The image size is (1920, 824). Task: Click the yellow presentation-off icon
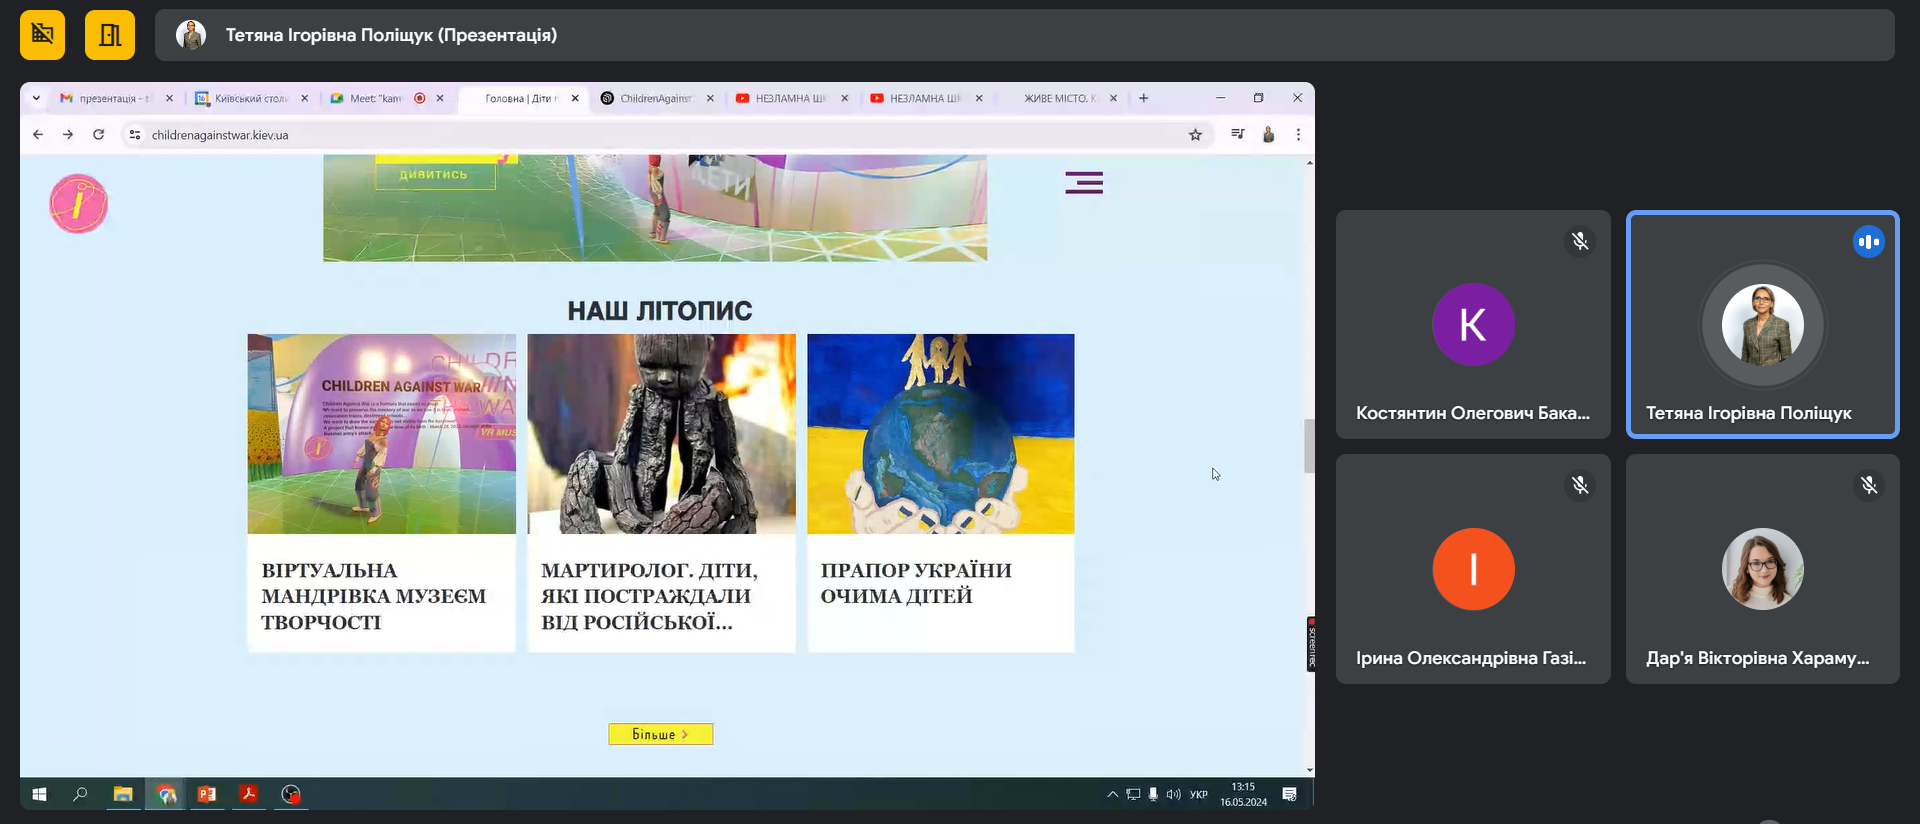[x=42, y=35]
